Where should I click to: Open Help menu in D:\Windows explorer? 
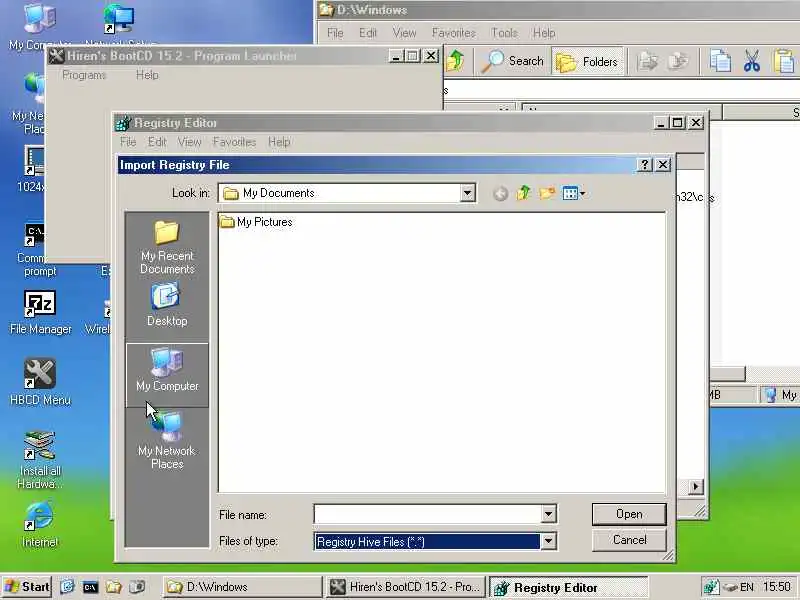[544, 33]
